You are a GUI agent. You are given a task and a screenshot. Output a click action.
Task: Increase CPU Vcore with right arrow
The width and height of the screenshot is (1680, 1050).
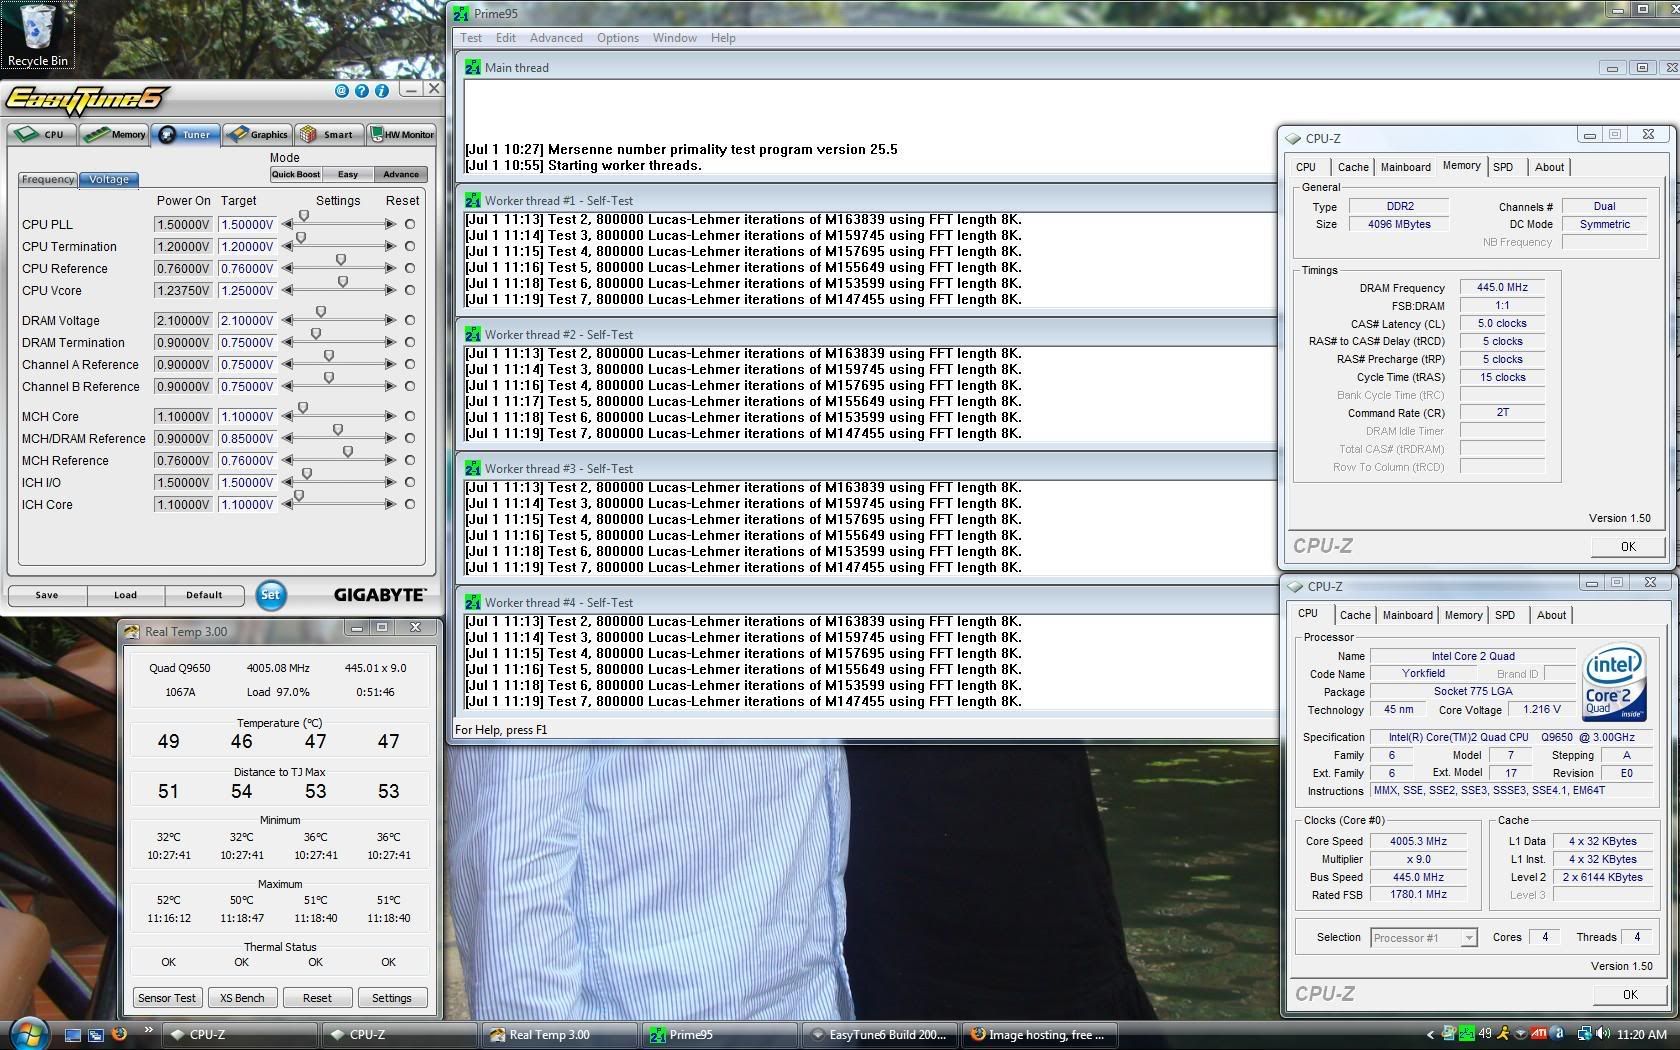click(390, 291)
